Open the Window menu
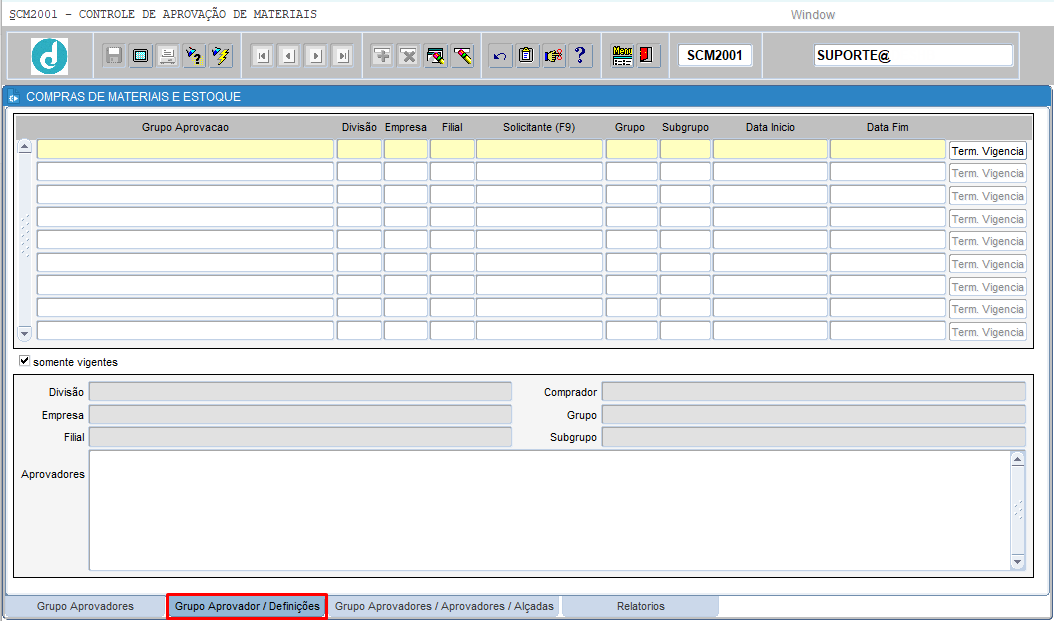Screen dimensions: 1054x621 click(x=813, y=15)
